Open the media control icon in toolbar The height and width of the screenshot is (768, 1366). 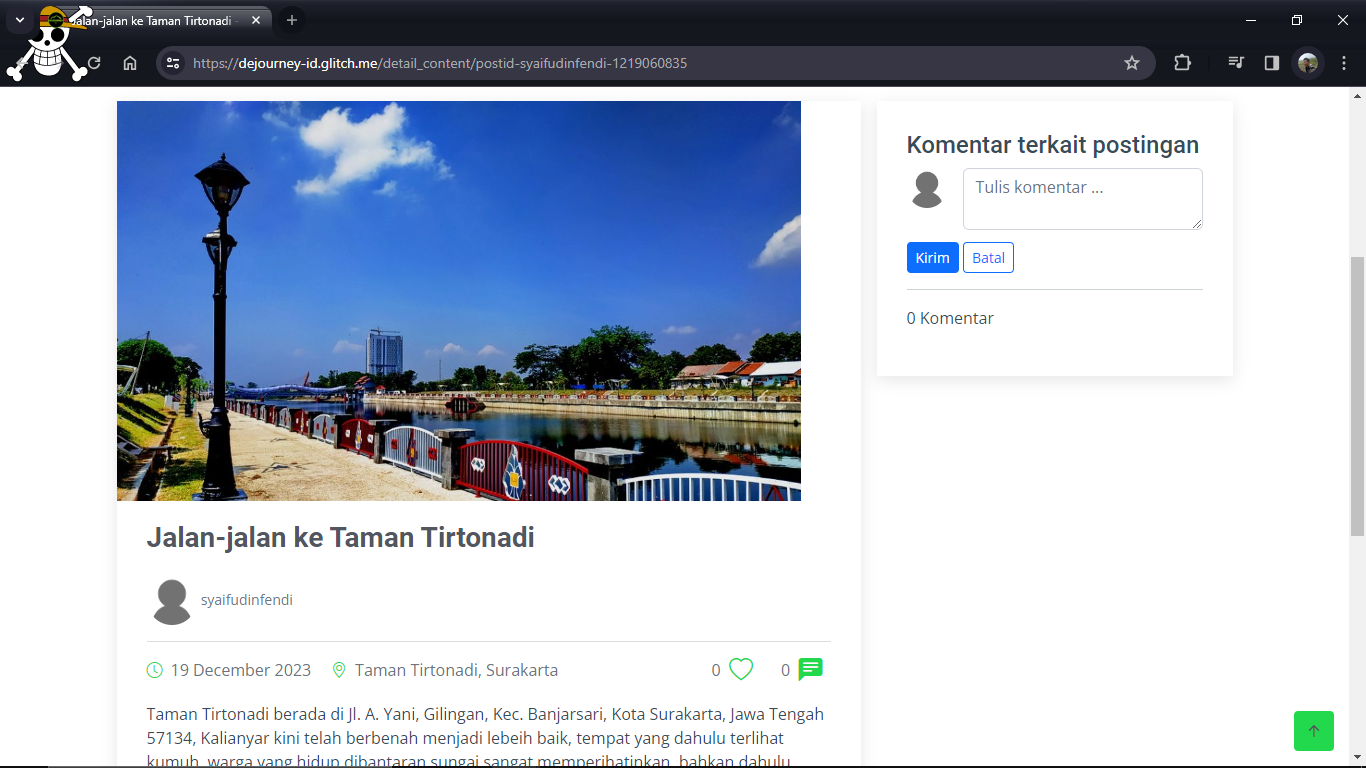coord(1236,63)
